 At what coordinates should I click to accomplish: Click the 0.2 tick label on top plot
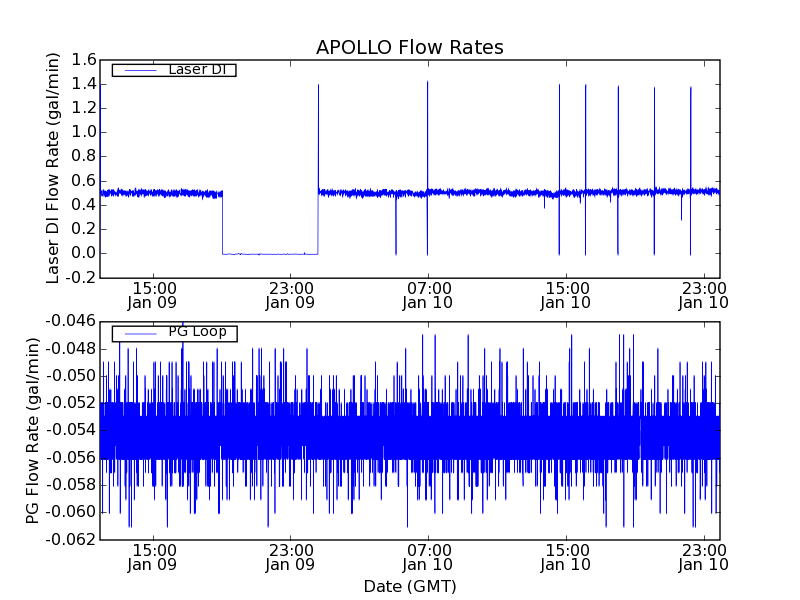click(83, 229)
